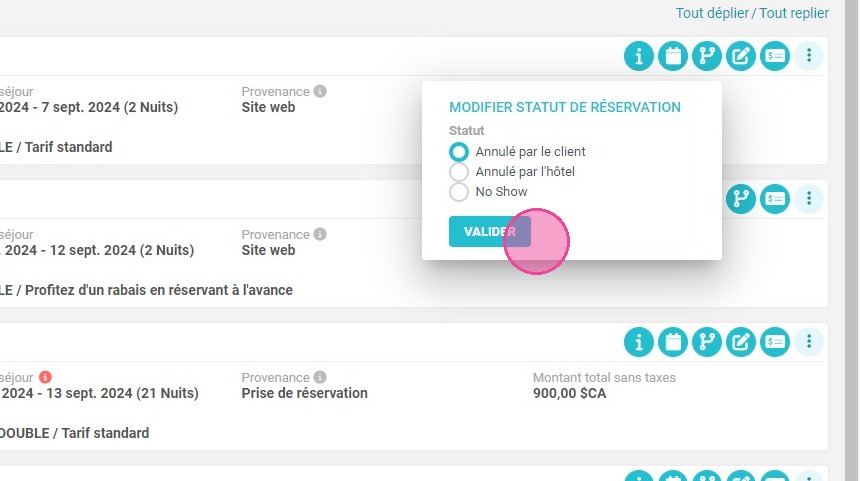The height and width of the screenshot is (481, 860).
Task: Select No Show status radio
Action: point(459,192)
